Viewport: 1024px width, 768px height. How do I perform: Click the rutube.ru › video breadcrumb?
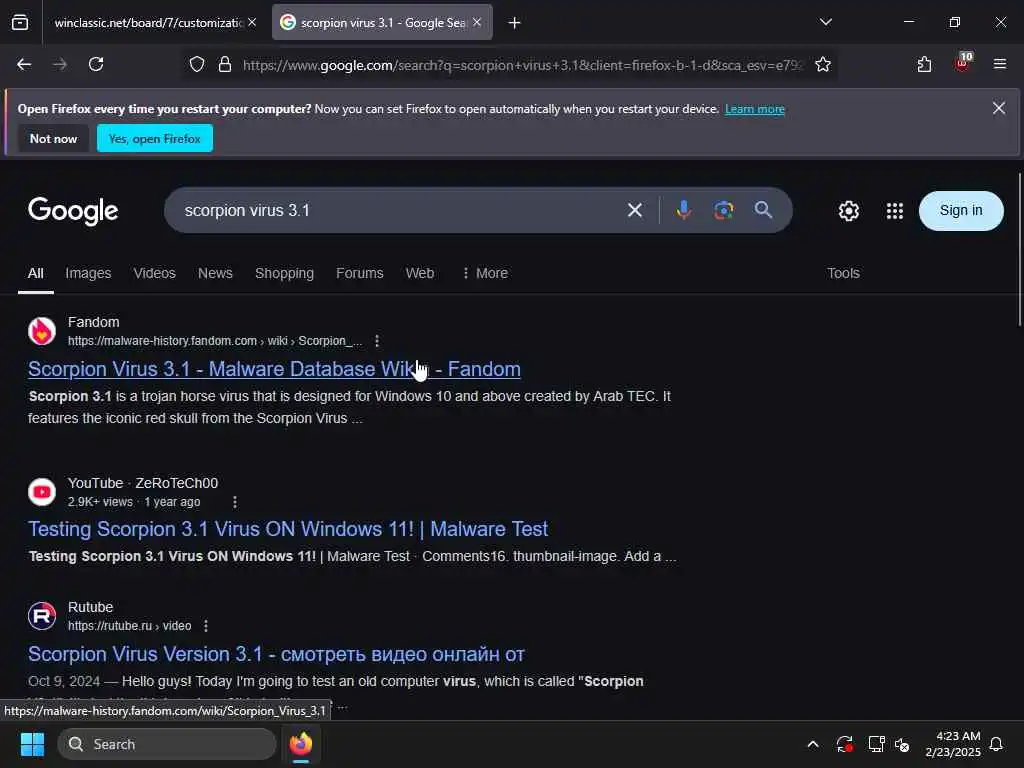pos(130,626)
